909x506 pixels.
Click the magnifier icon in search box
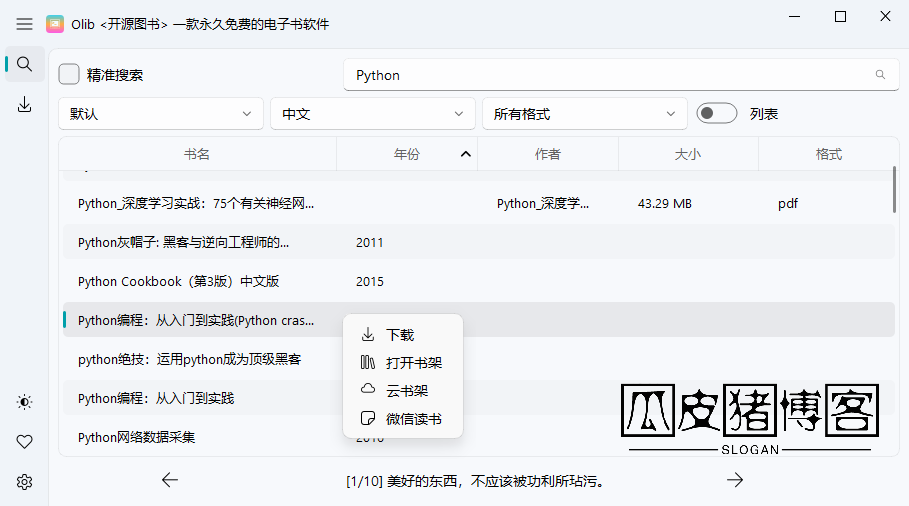tap(880, 75)
